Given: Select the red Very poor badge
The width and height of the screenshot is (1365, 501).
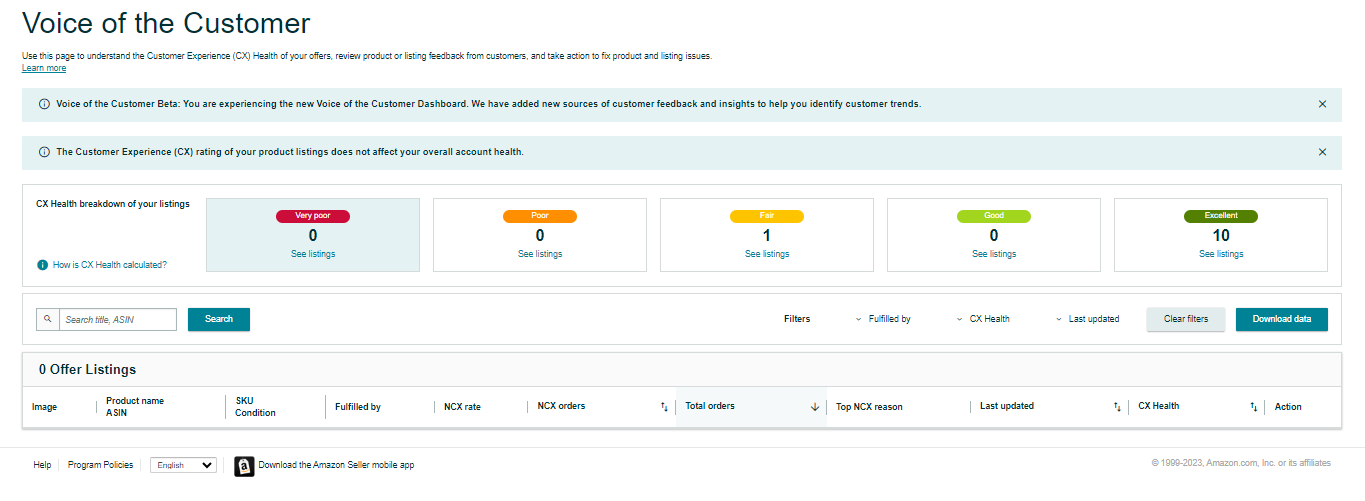Looking at the screenshot, I should tap(313, 216).
